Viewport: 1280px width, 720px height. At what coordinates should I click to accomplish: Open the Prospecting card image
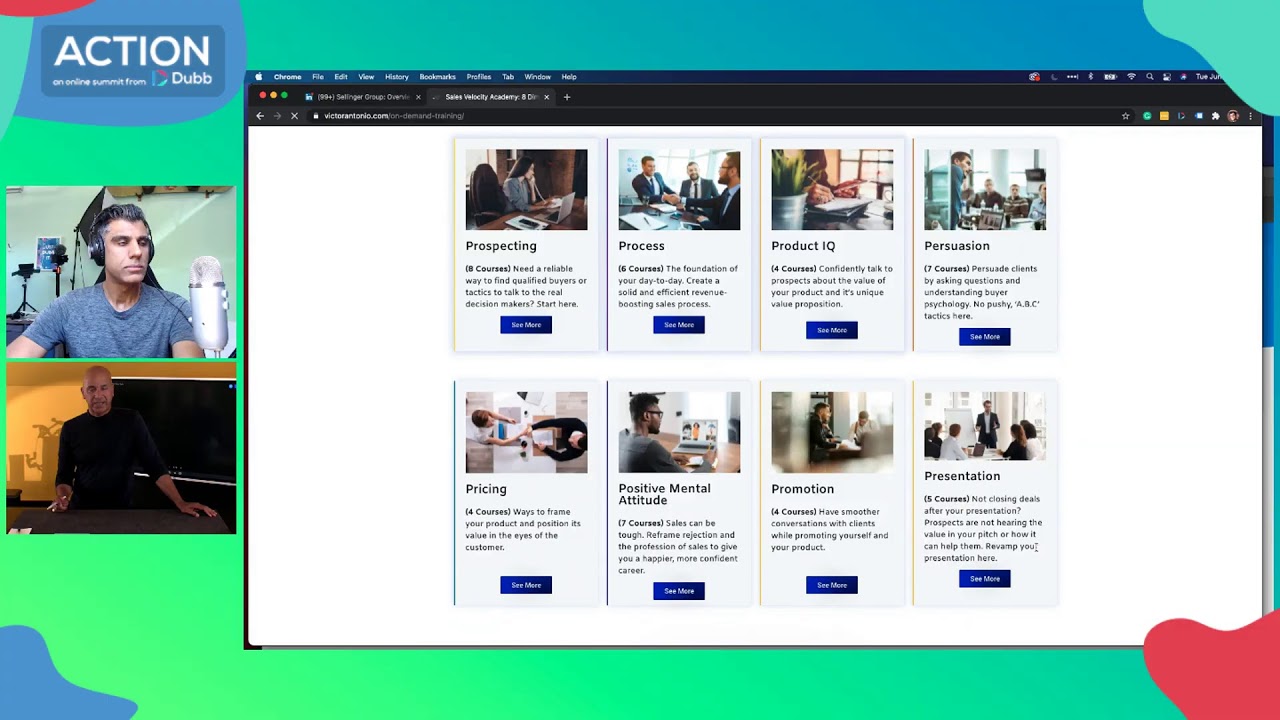pyautogui.click(x=526, y=190)
